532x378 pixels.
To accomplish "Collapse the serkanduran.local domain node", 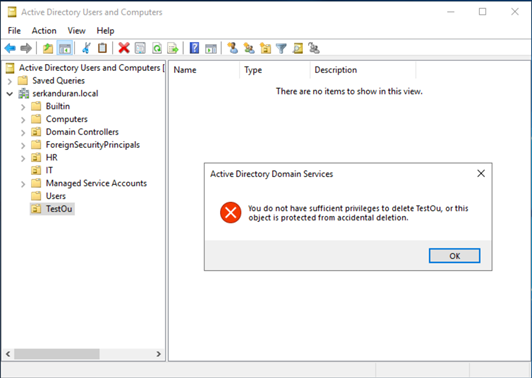I will click(x=10, y=94).
